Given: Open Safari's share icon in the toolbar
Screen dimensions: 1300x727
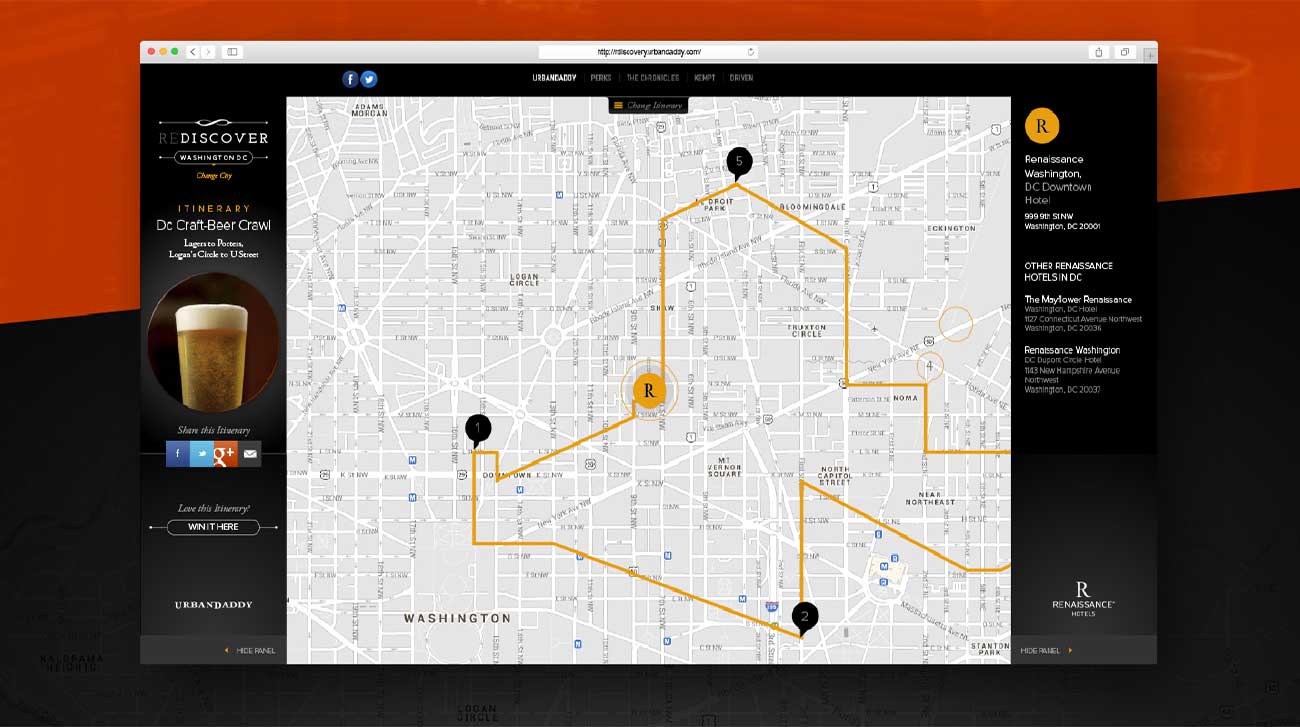Looking at the screenshot, I should pos(1099,52).
